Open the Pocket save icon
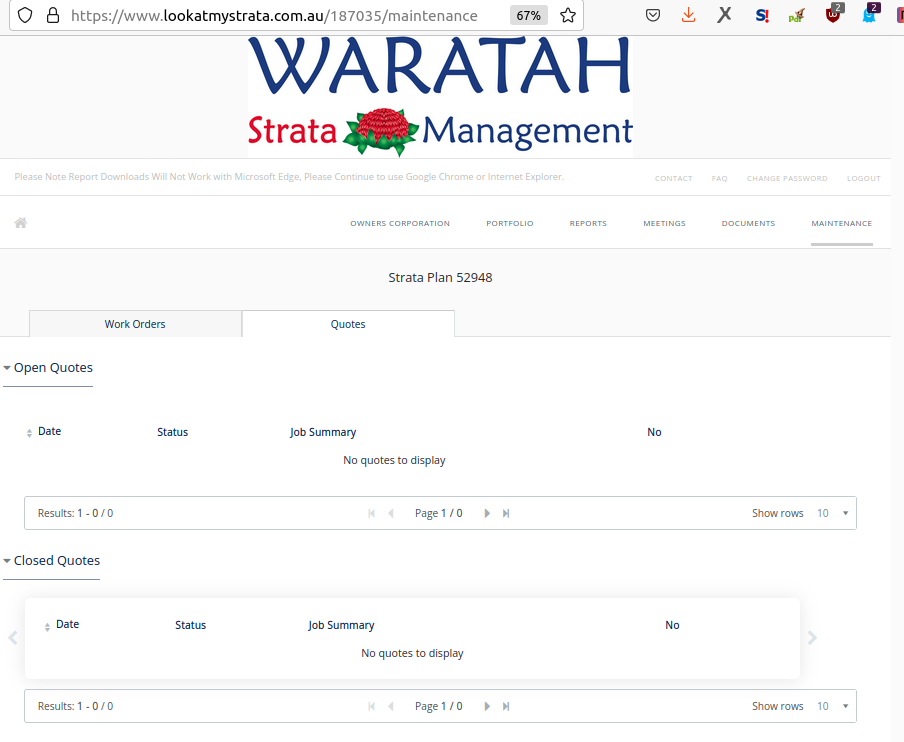The height and width of the screenshot is (742, 904). [653, 15]
